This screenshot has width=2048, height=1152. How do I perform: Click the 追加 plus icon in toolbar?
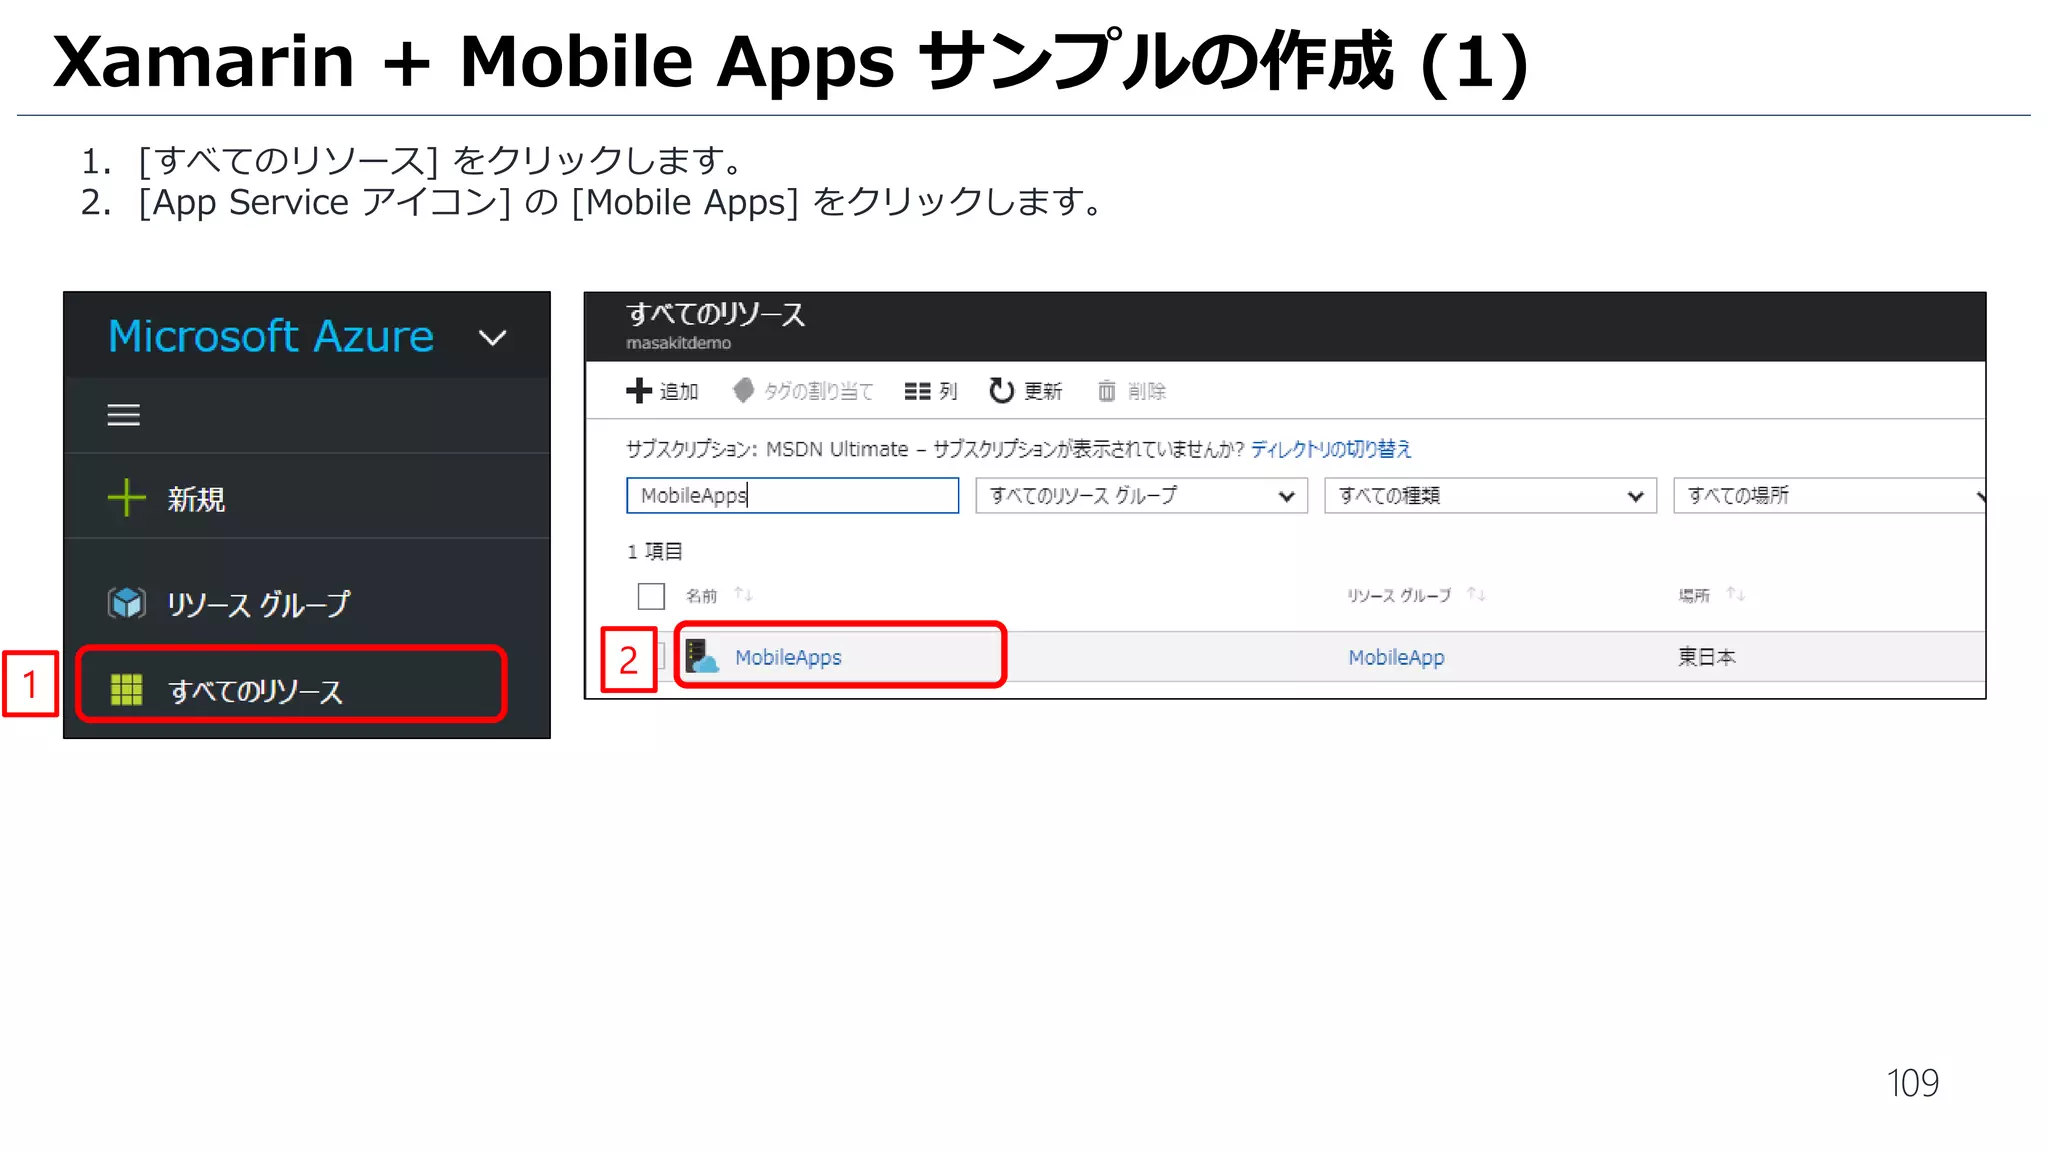638,390
